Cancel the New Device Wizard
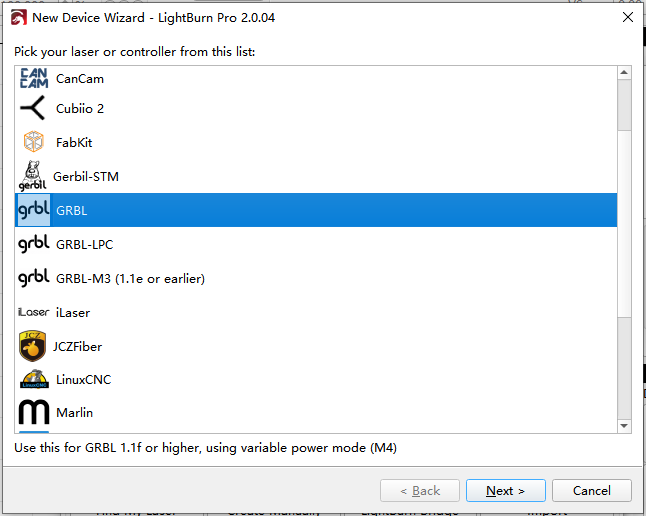The image size is (646, 516). click(592, 490)
